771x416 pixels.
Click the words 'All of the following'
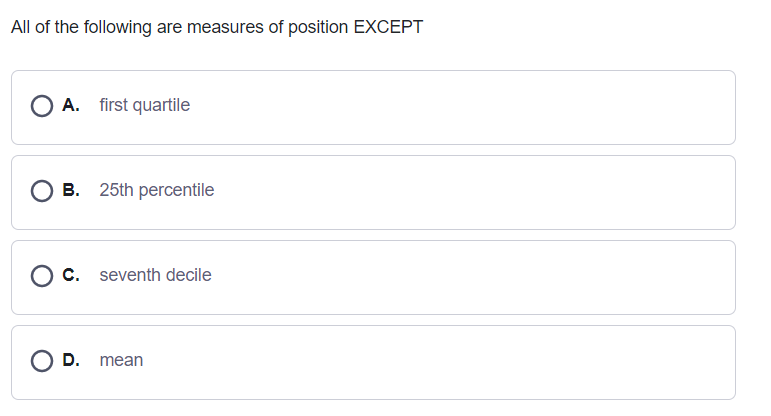(81, 28)
